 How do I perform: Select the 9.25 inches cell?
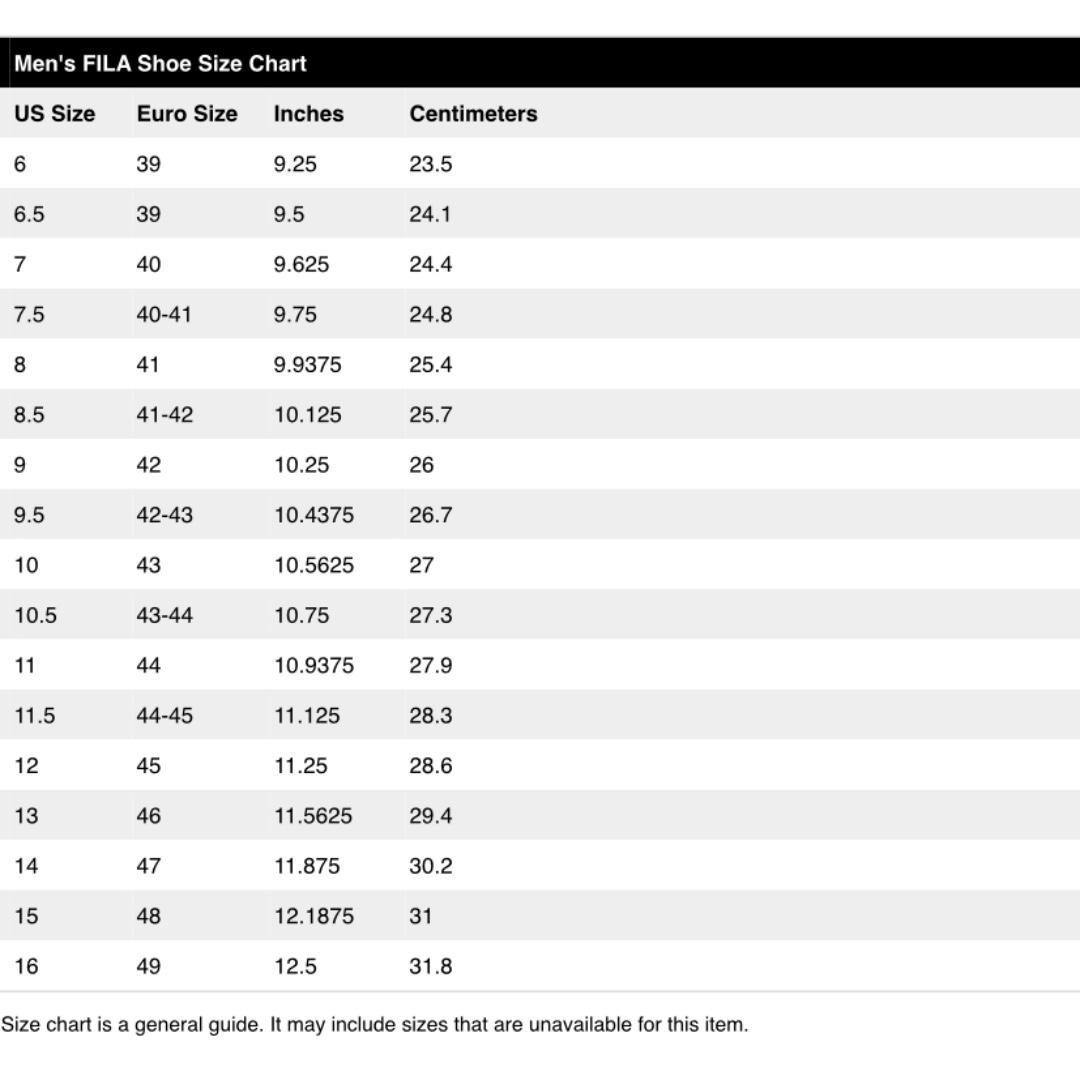[x=295, y=164]
